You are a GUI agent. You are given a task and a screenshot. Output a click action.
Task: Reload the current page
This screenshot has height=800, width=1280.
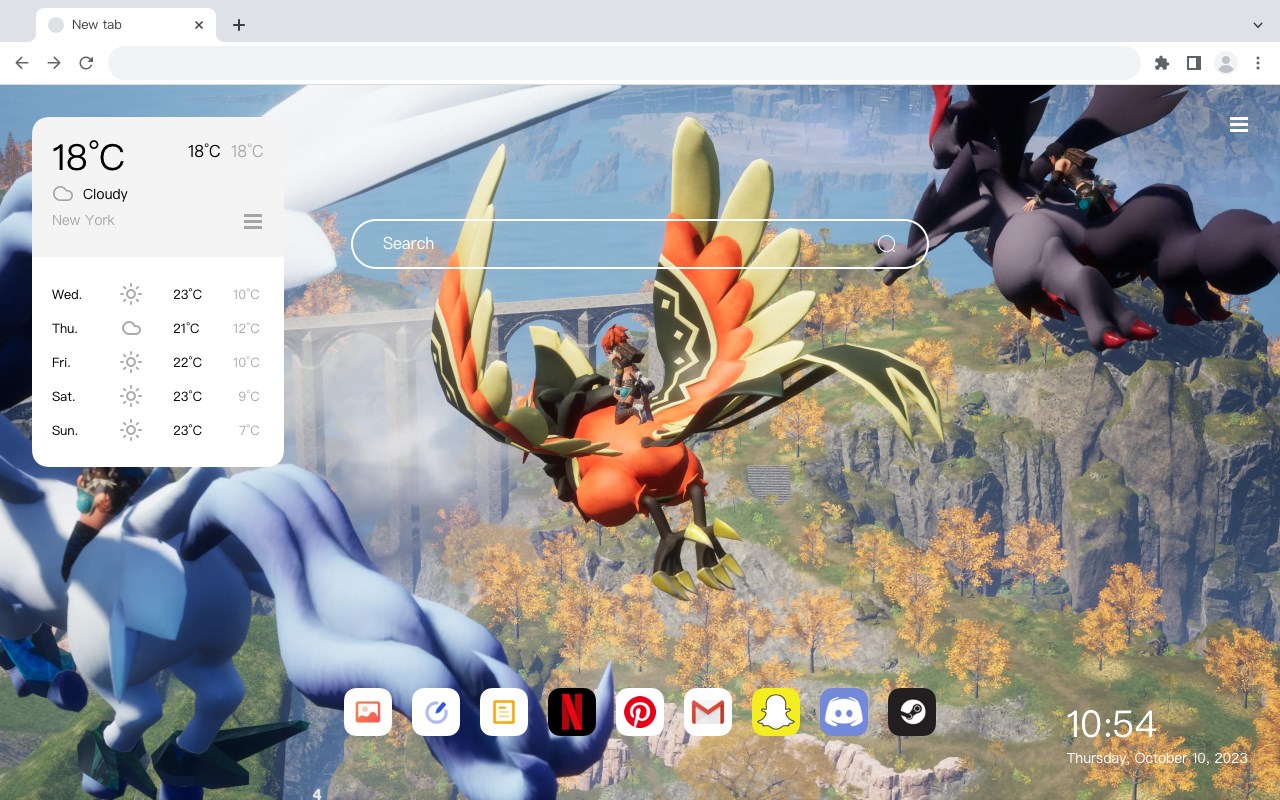click(x=86, y=63)
